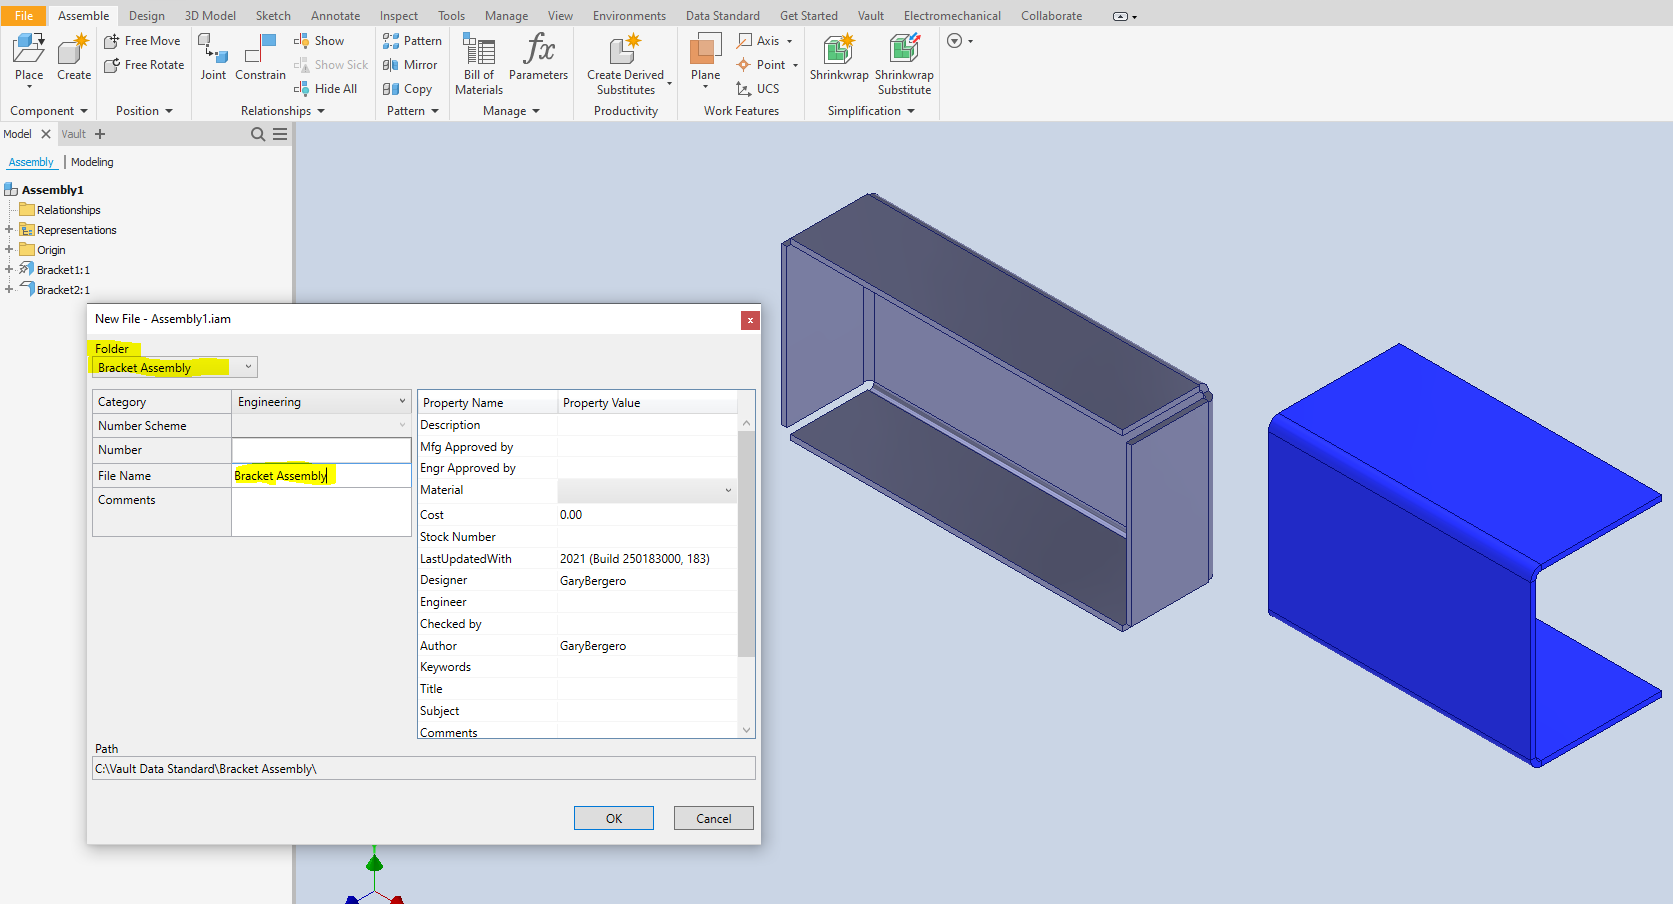Open the Collaborate ribbon tab

[x=1051, y=16]
